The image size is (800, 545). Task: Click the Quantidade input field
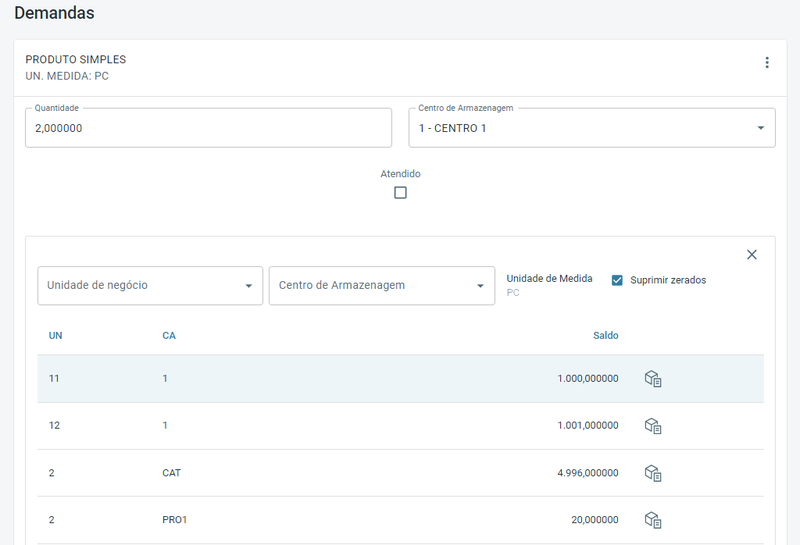(208, 128)
